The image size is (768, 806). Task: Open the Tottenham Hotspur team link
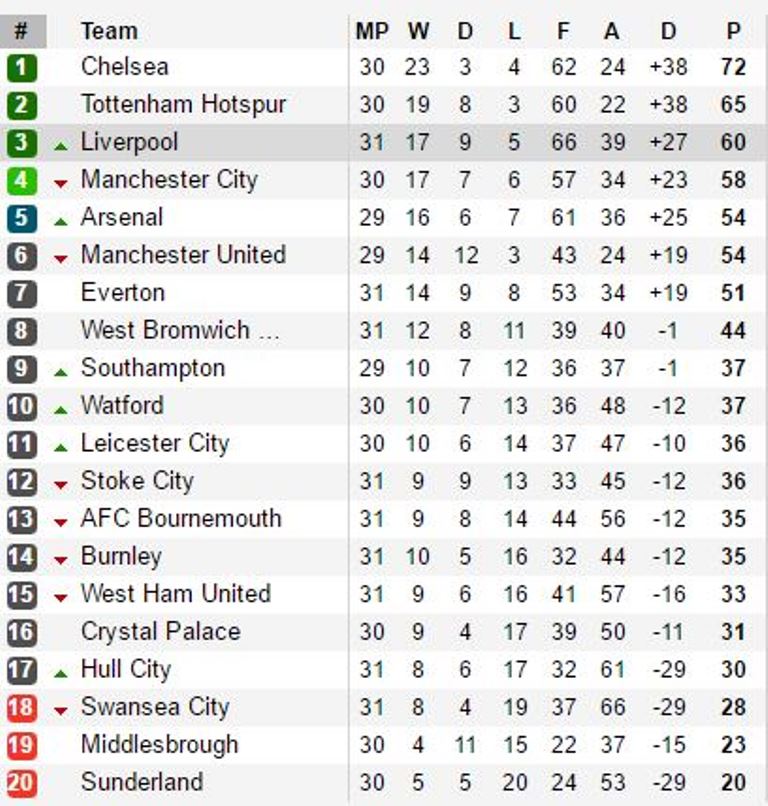pos(183,104)
